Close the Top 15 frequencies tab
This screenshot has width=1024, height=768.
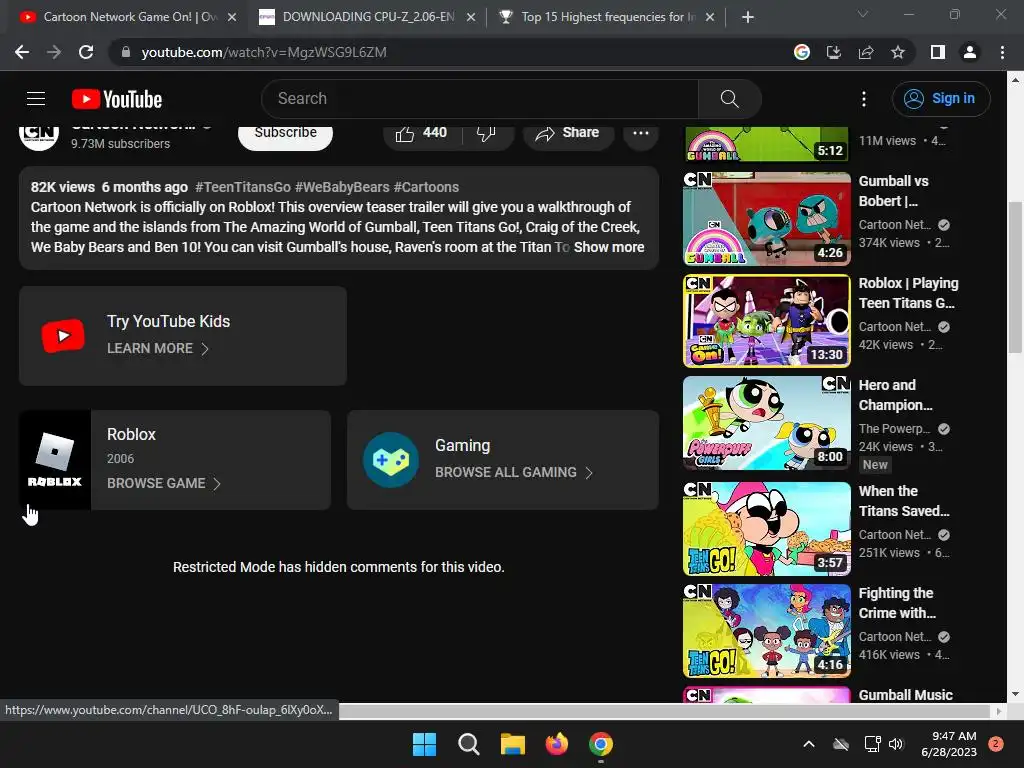point(710,18)
